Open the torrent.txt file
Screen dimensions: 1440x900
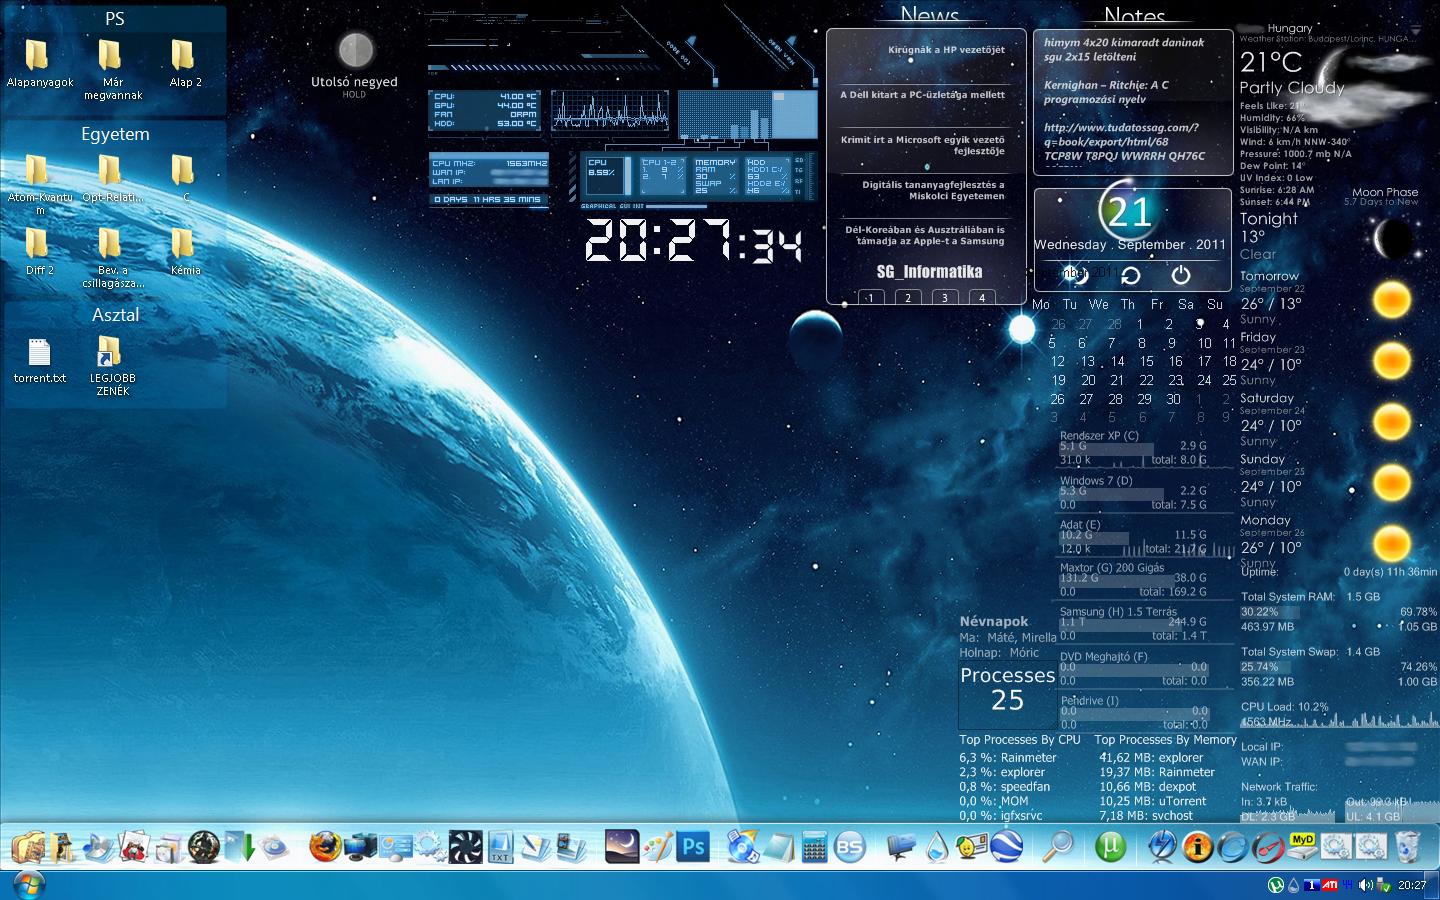(x=39, y=361)
